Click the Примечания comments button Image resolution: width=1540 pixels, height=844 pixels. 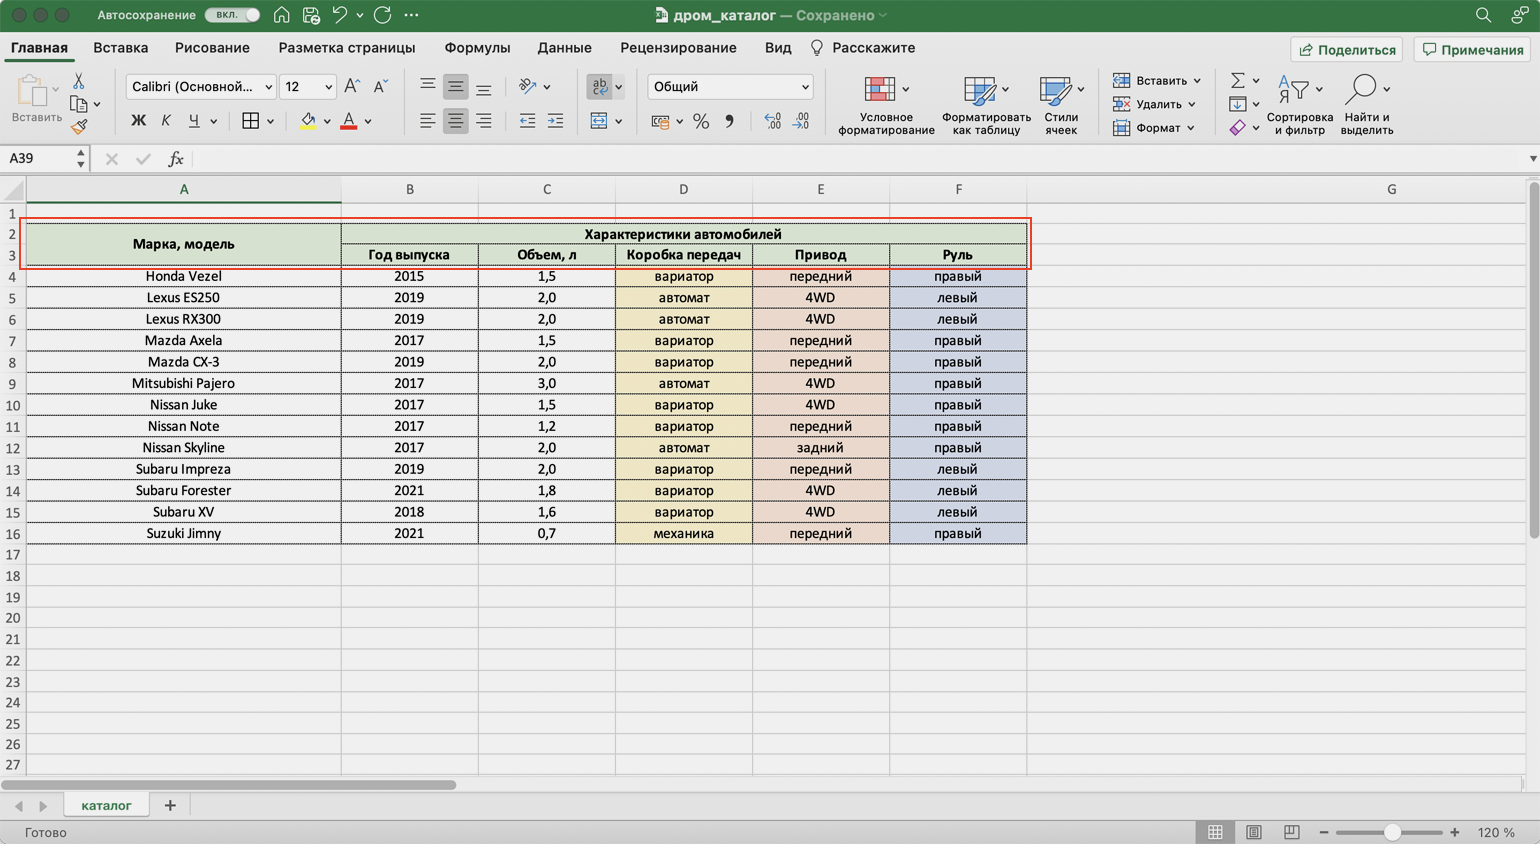coord(1473,49)
